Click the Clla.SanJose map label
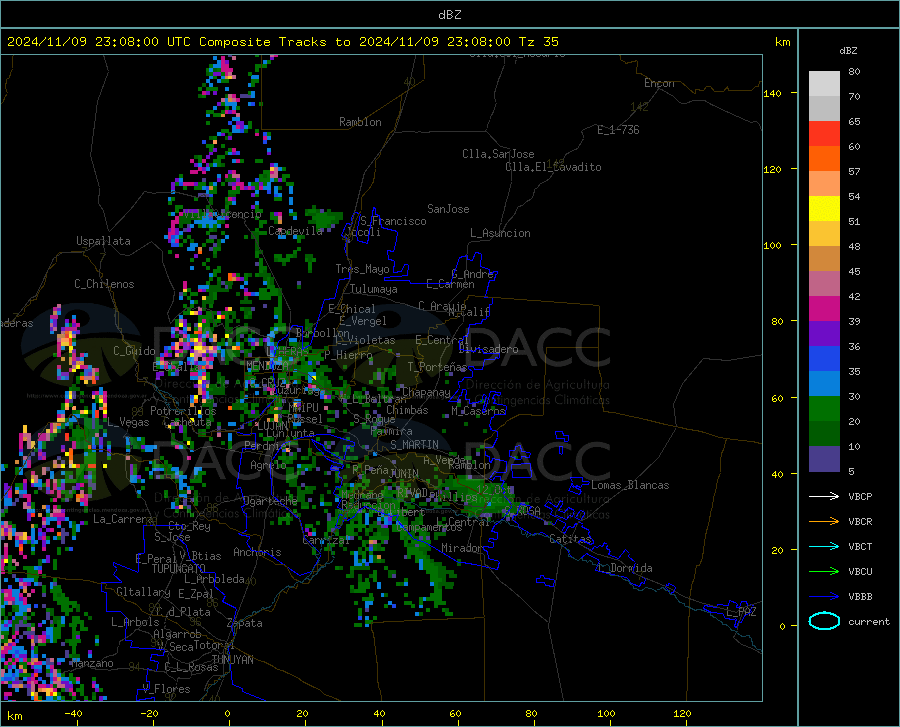Image resolution: width=900 pixels, height=727 pixels. pyautogui.click(x=498, y=154)
